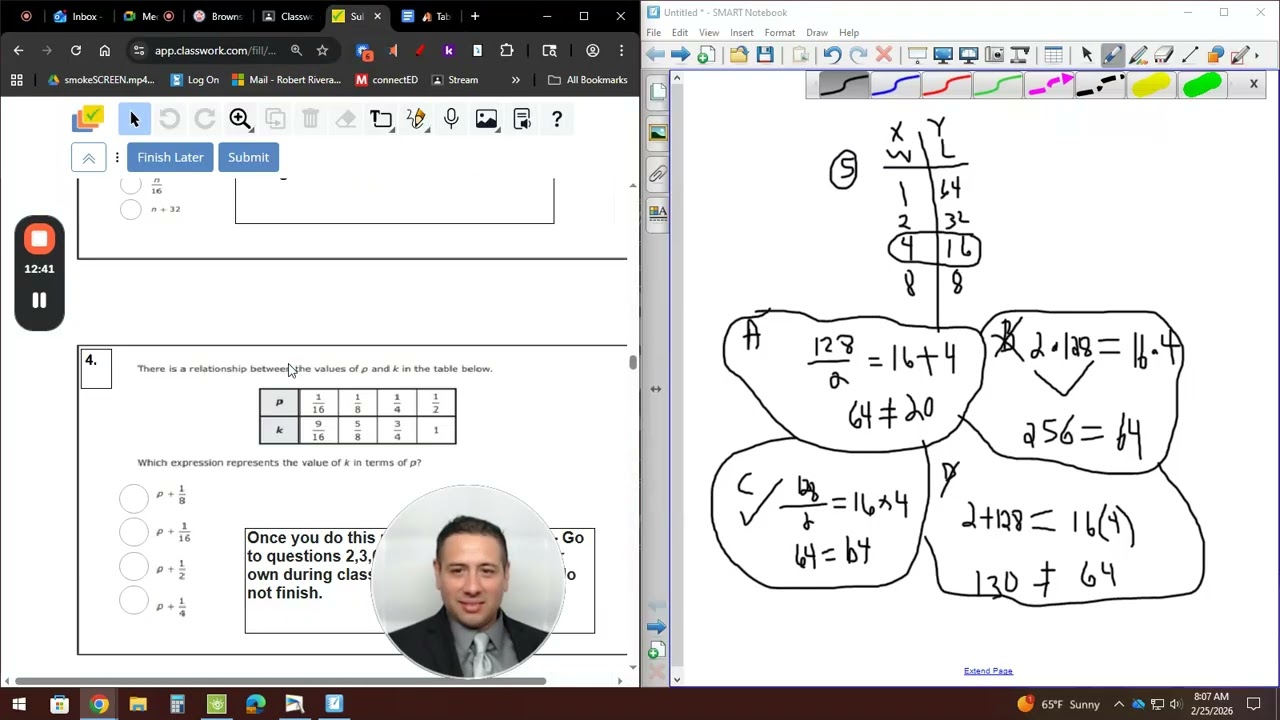Click the save disk icon in SMART Notebook
Screen dimensions: 1280x720
point(765,55)
